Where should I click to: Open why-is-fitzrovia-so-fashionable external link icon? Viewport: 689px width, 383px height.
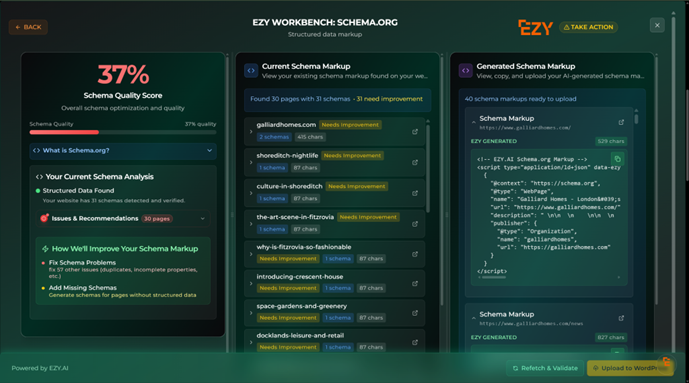pos(415,254)
